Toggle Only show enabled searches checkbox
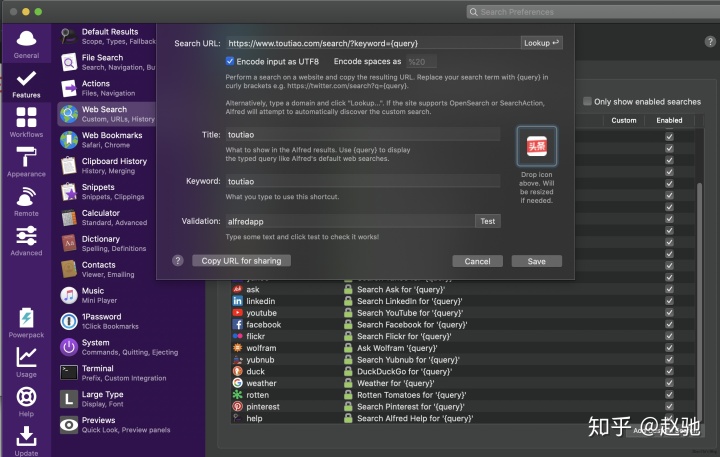The height and width of the screenshot is (457, 720). 587,101
